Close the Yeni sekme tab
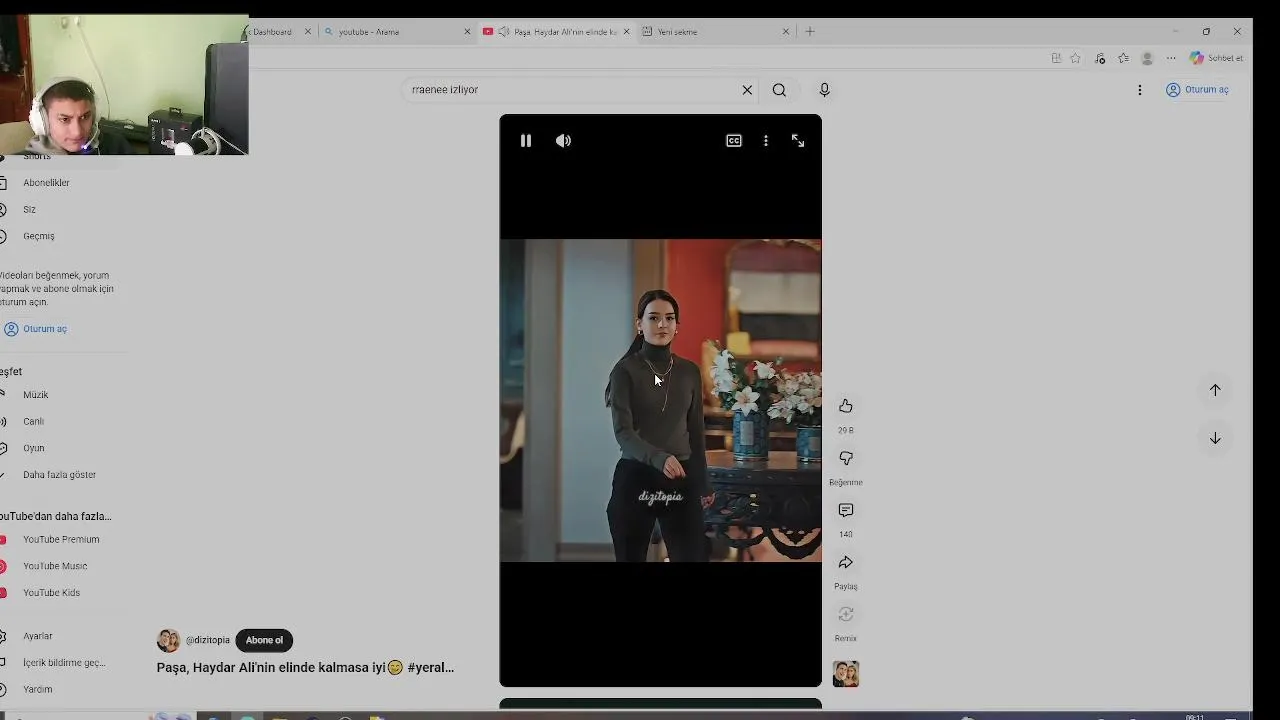Viewport: 1280px width, 720px height. click(x=786, y=32)
